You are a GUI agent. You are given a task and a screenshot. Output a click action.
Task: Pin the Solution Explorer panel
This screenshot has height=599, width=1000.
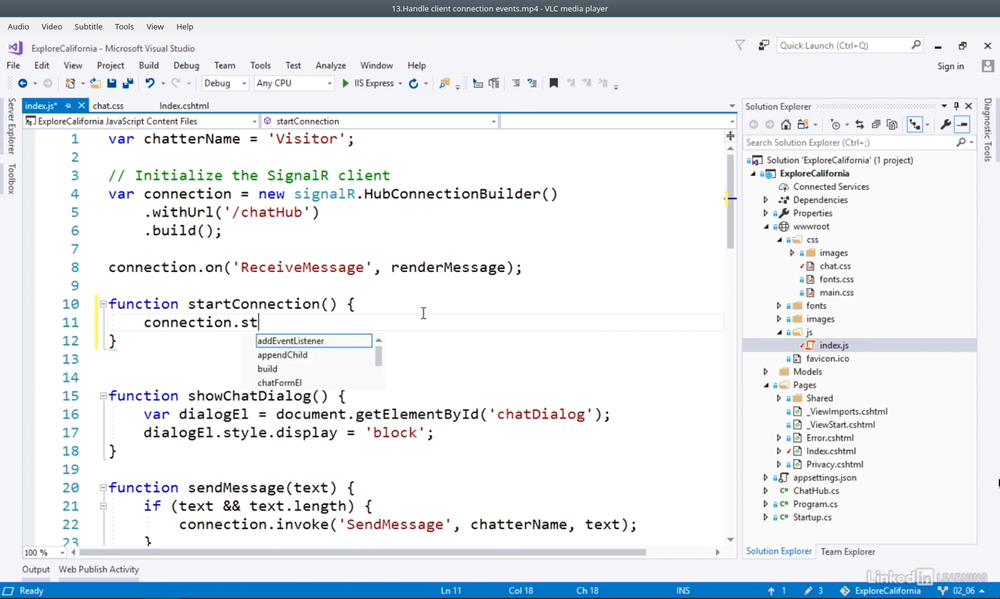click(956, 106)
